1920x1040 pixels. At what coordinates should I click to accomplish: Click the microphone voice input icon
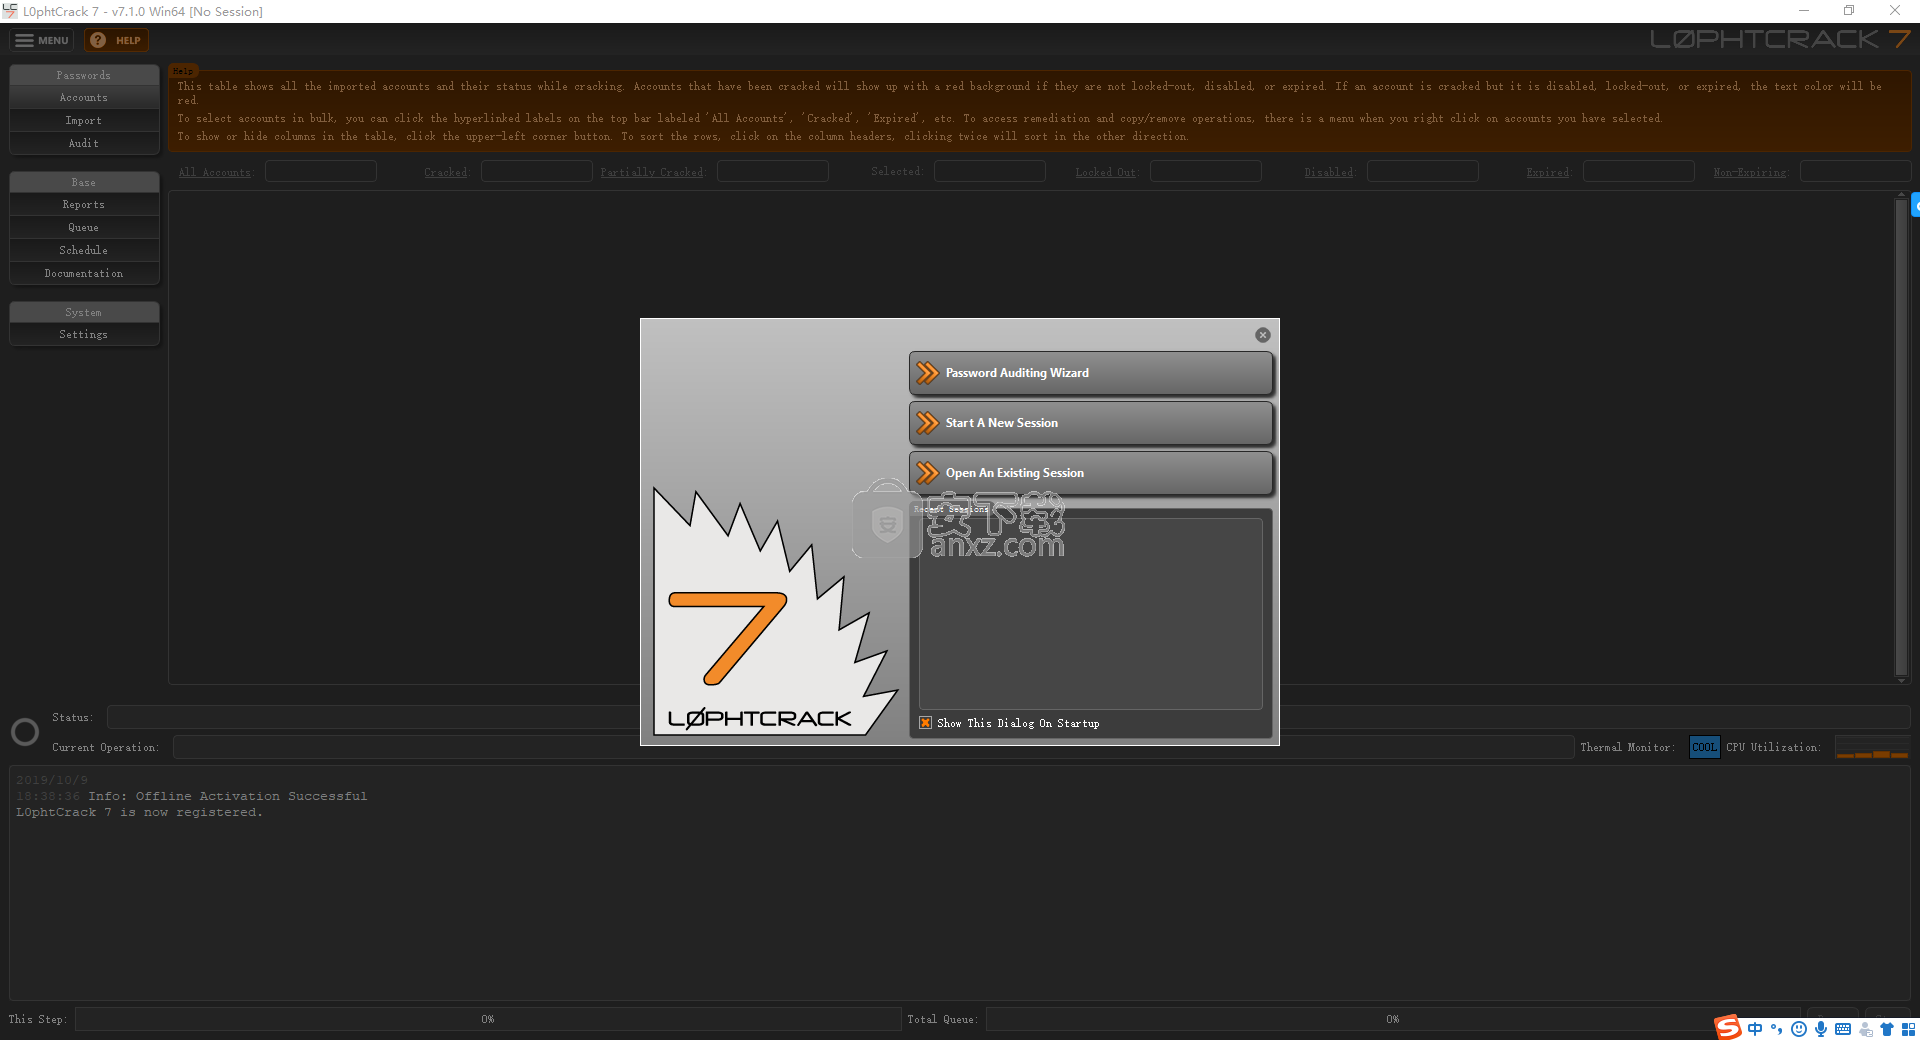coord(1821,1029)
